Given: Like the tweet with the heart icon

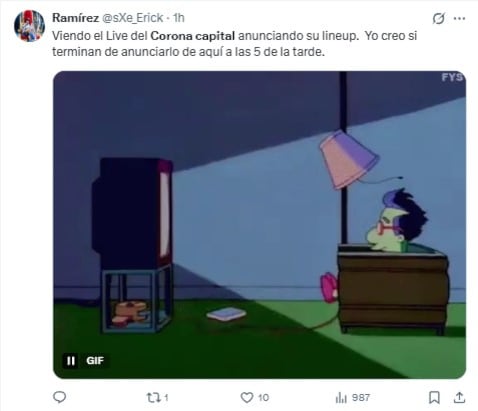Looking at the screenshot, I should pyautogui.click(x=247, y=397).
